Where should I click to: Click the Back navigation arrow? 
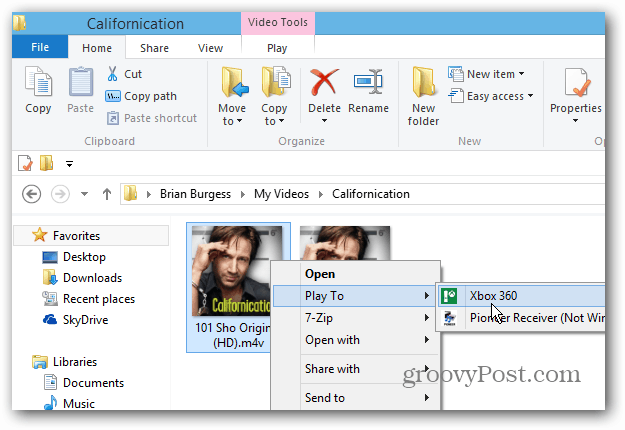pyautogui.click(x=31, y=194)
